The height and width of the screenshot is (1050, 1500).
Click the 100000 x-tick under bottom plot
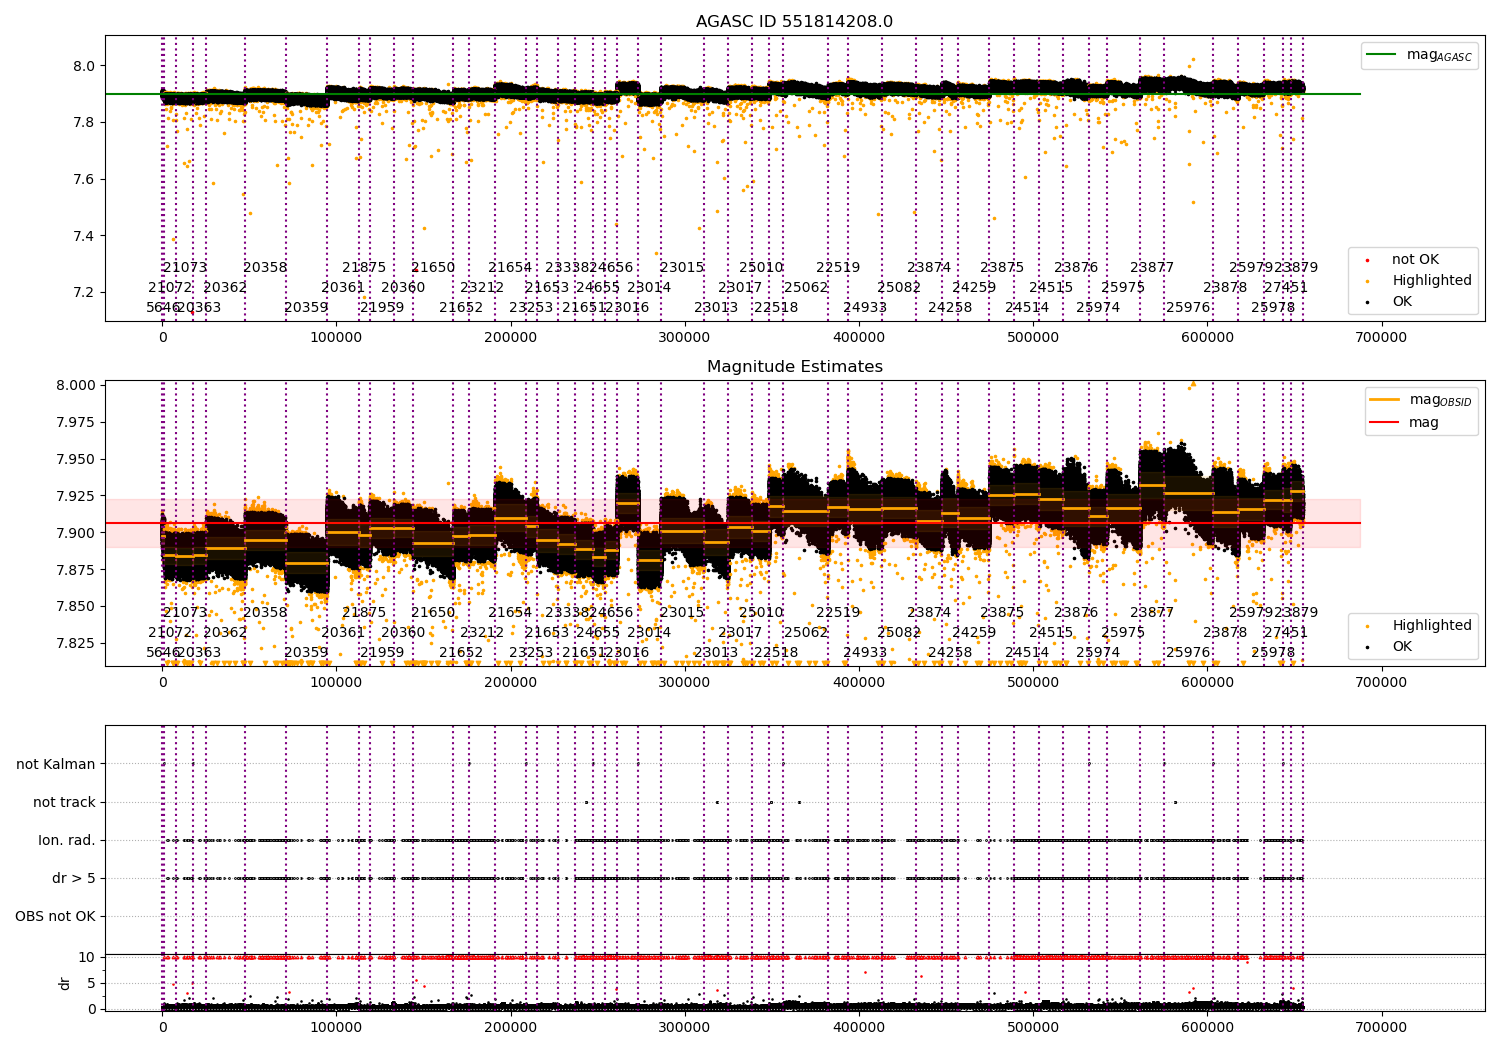(x=337, y=1028)
